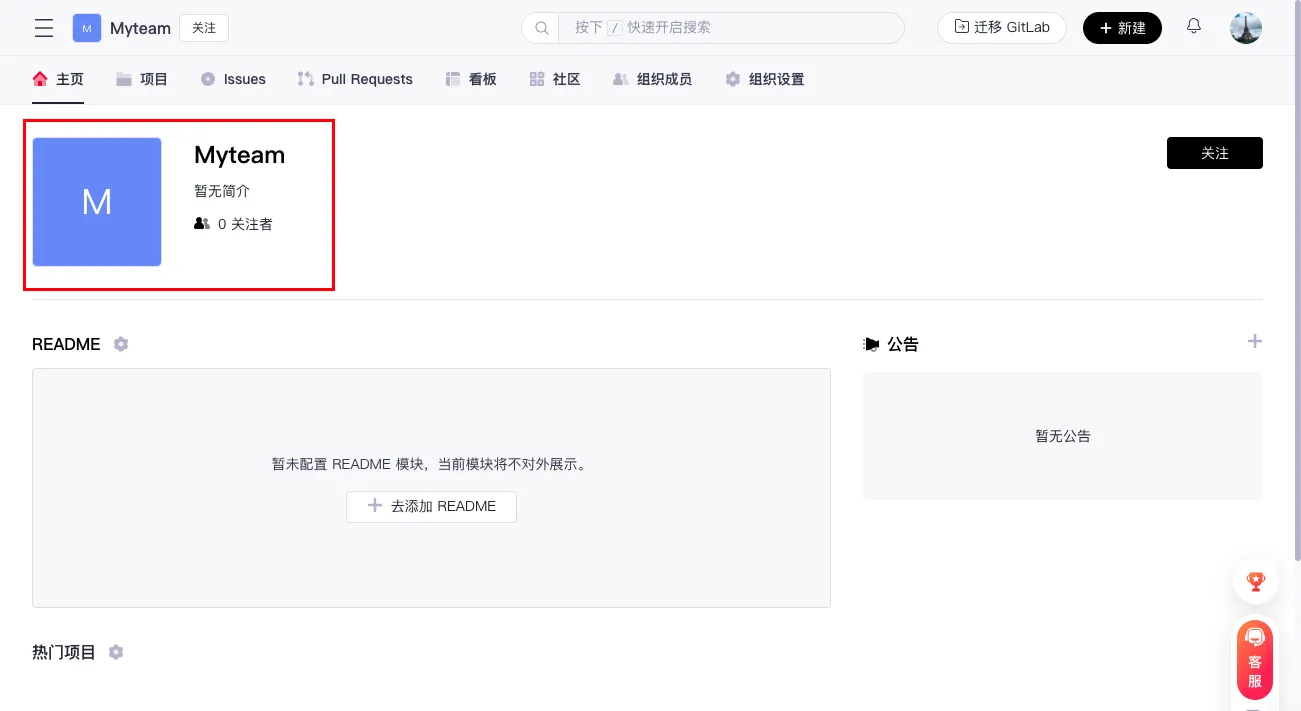Switch to the 项目 tab
1301x711 pixels.
pyautogui.click(x=142, y=79)
